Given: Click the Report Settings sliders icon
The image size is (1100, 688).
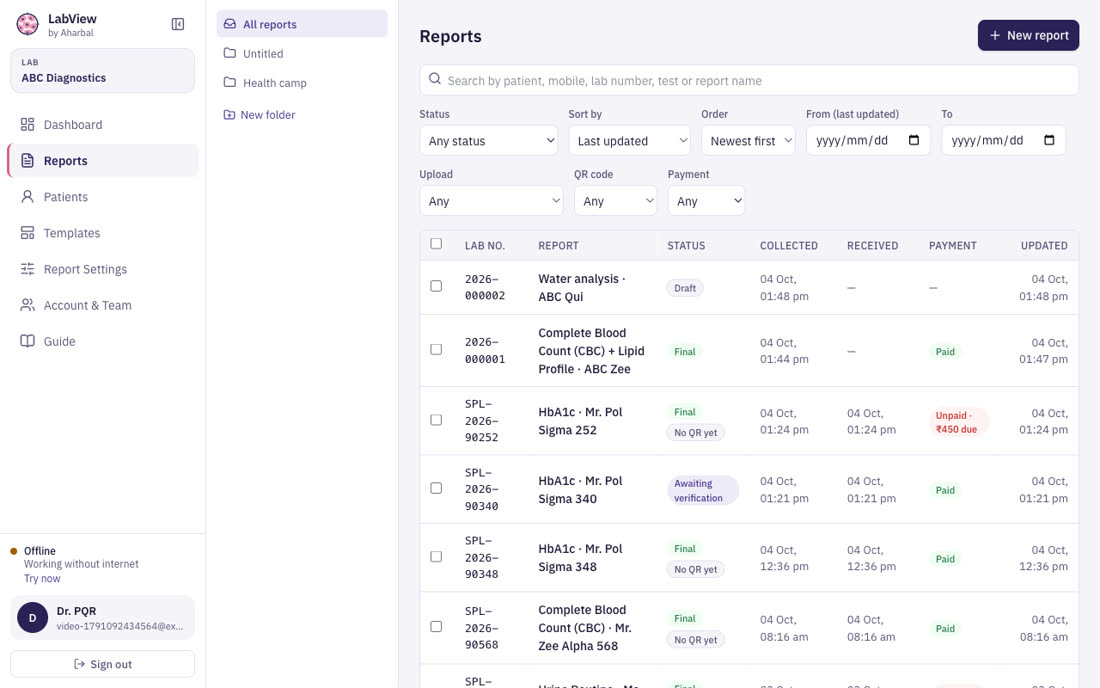Looking at the screenshot, I should (x=27, y=269).
